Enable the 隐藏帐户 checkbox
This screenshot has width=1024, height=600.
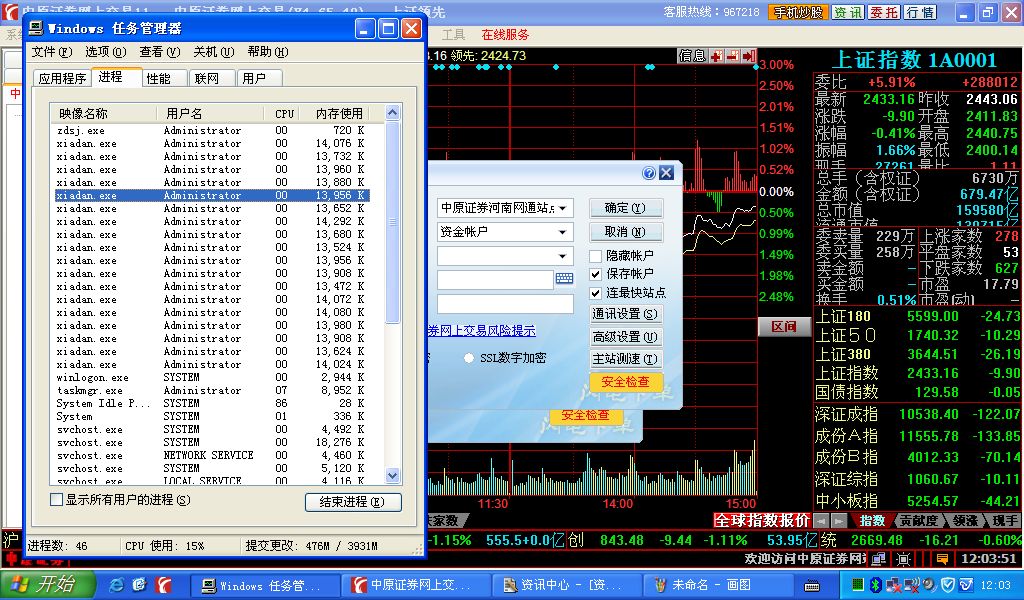pyautogui.click(x=596, y=256)
